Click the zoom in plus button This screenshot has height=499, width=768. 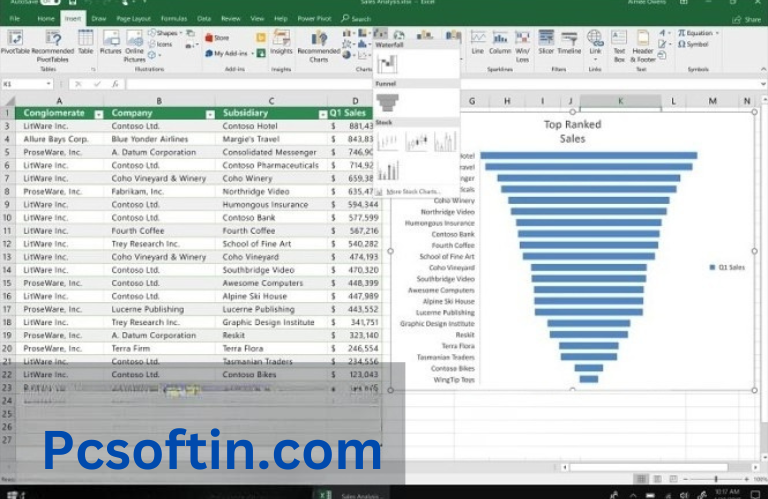pos(746,479)
